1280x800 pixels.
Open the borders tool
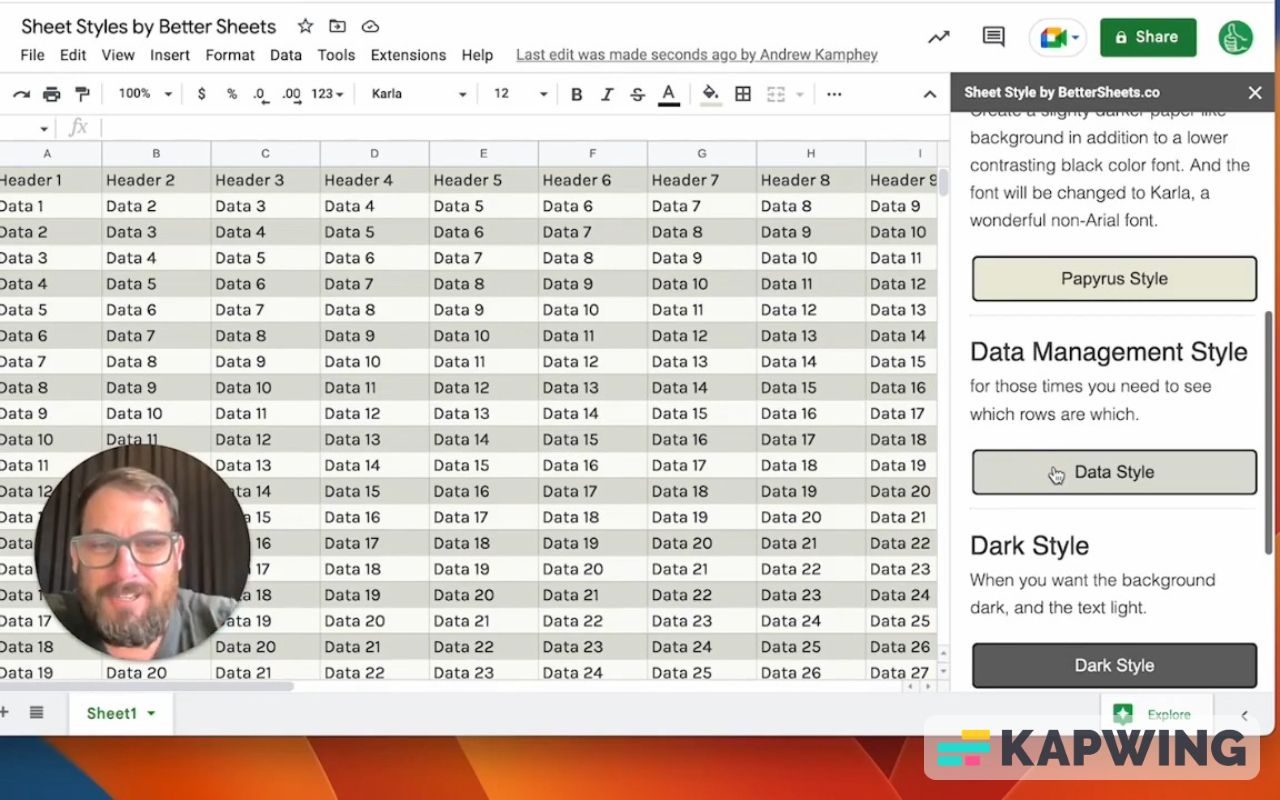[743, 94]
